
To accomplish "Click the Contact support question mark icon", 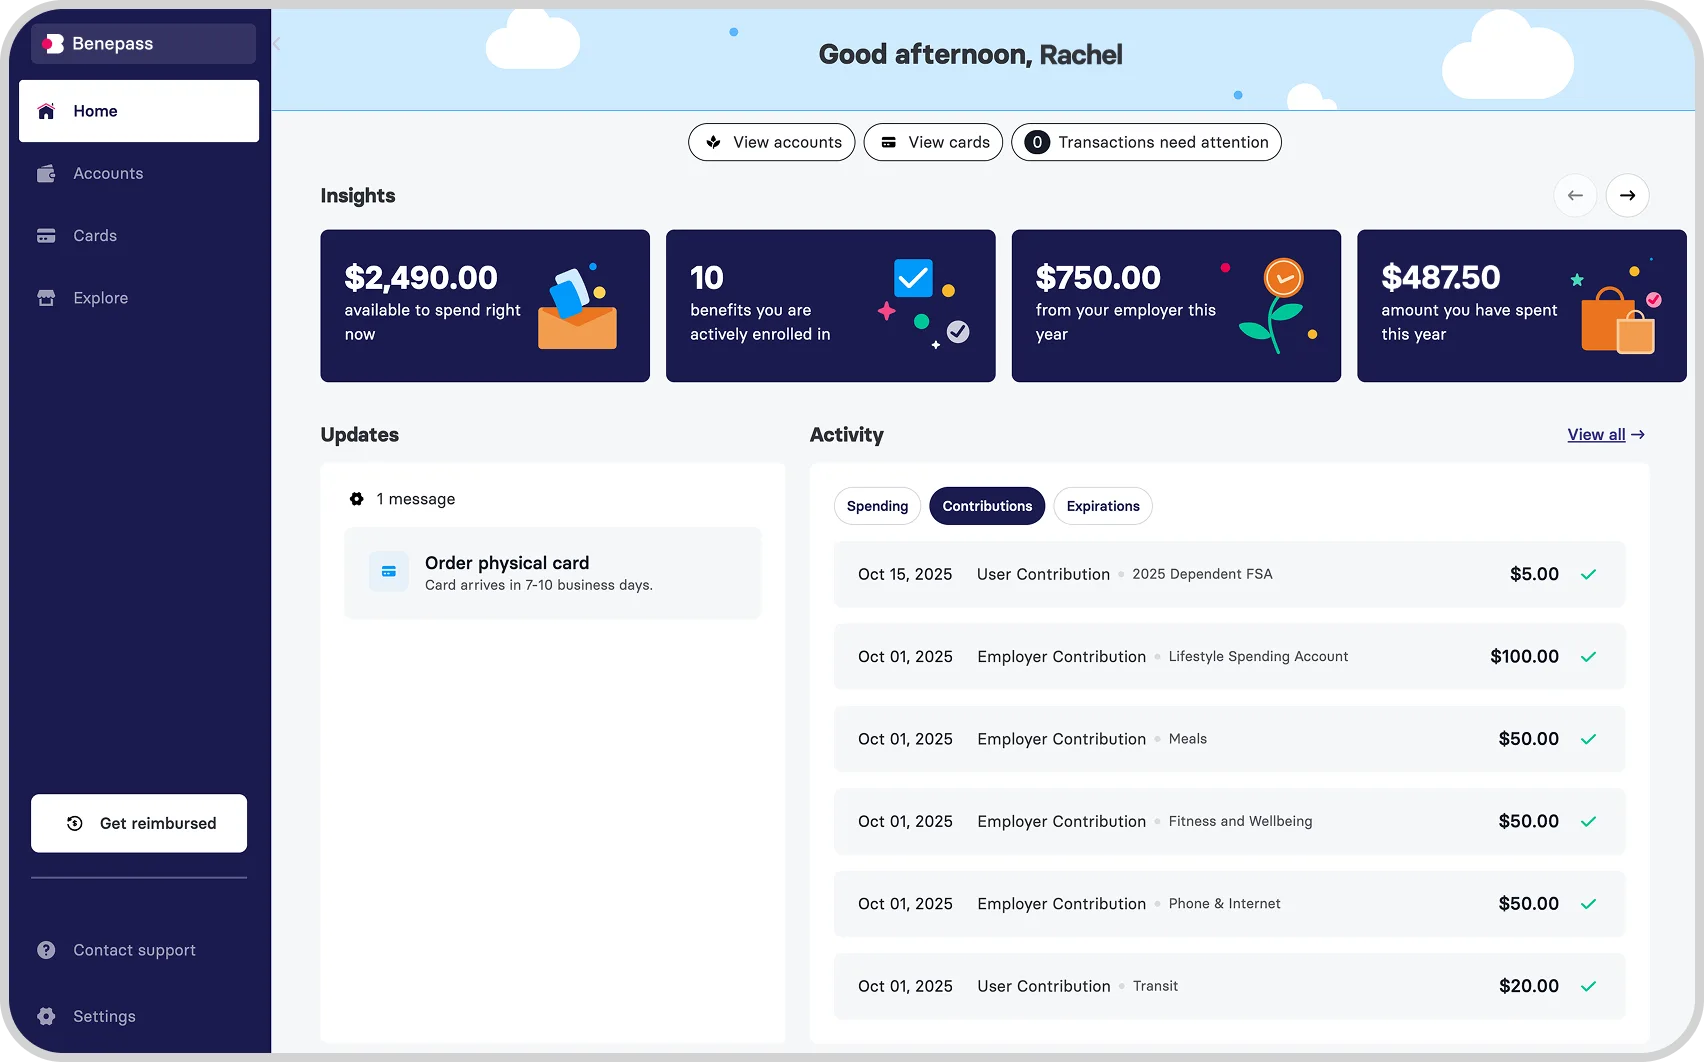I will pos(46,950).
